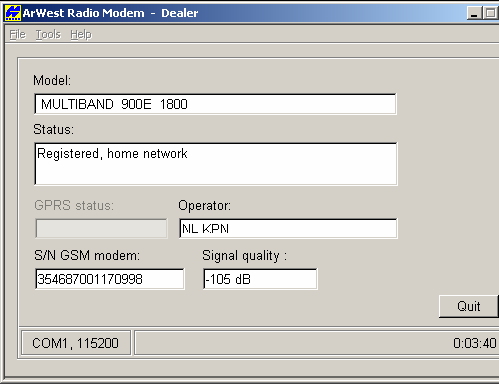Click the ArWest app icon in title bar

13,13
